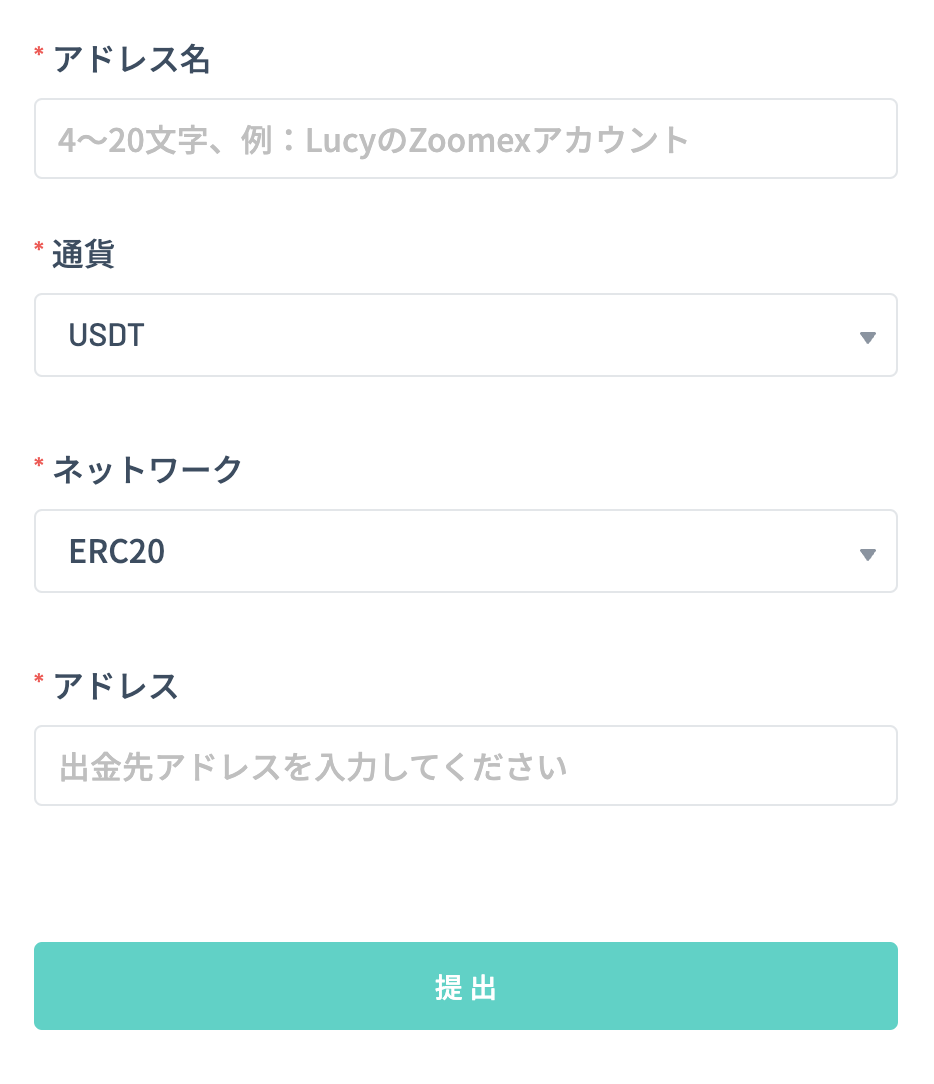Click the red asterisk beside 通貨
This screenshot has width=934, height=1084.
pyautogui.click(x=39, y=247)
